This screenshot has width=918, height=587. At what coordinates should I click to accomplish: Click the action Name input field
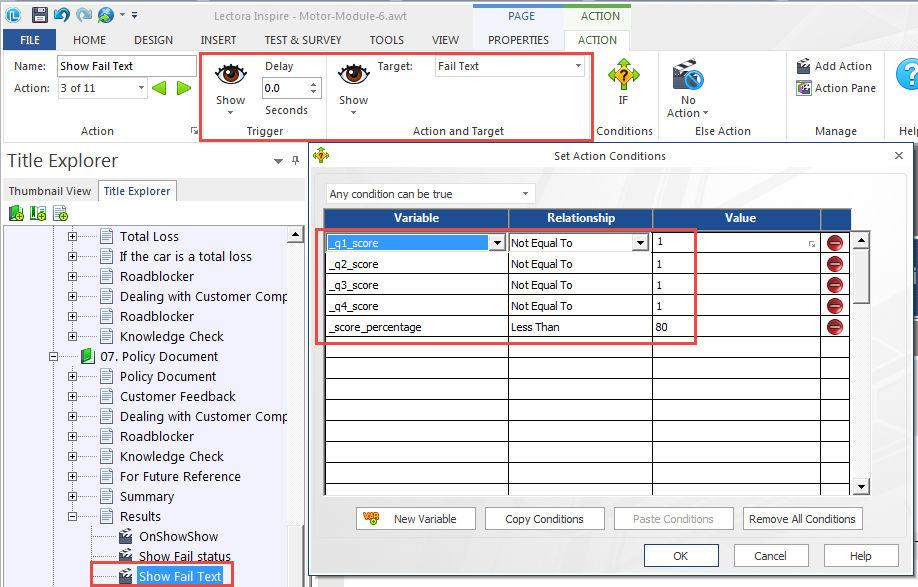[x=126, y=66]
